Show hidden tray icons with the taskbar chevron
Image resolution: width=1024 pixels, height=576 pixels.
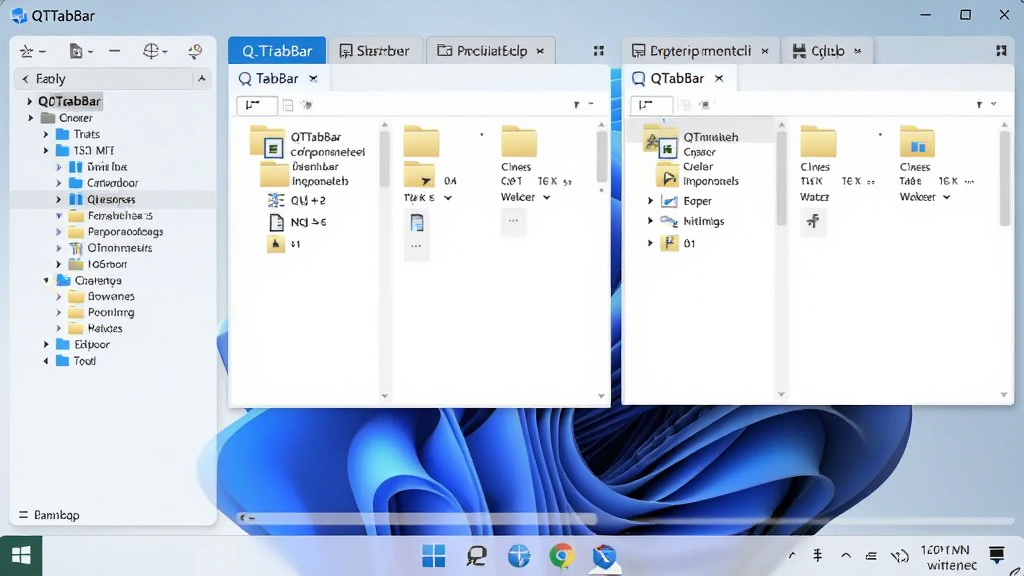[792, 556]
